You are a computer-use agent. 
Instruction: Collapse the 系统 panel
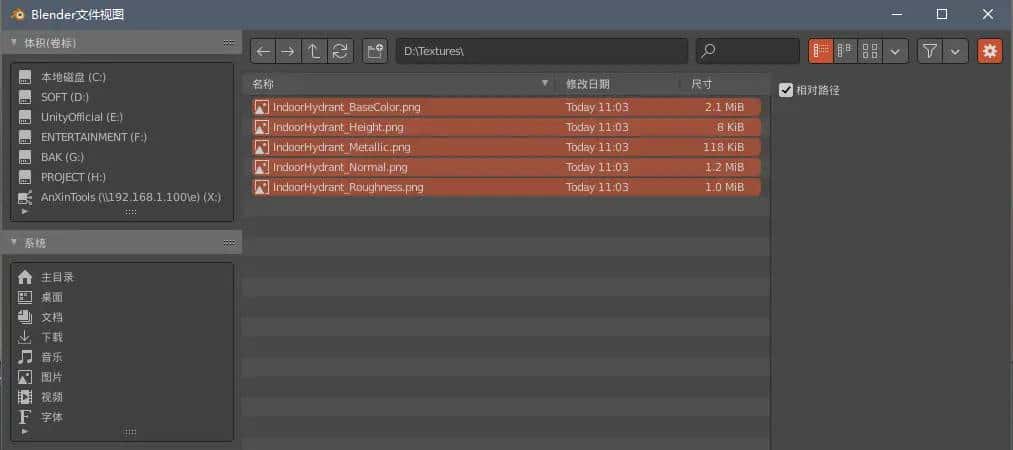[14, 242]
